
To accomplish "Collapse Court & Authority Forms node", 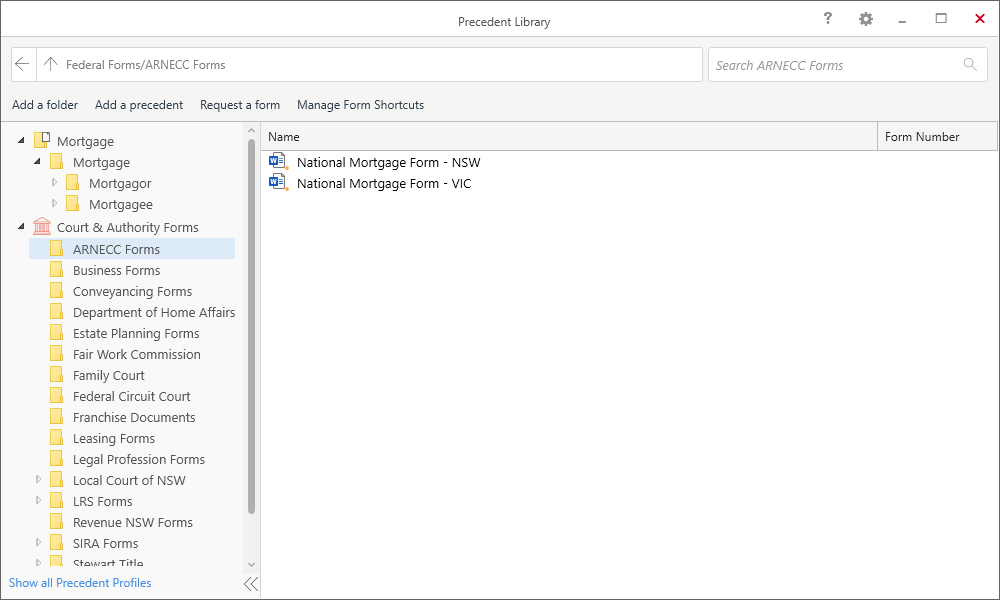I will [x=21, y=226].
